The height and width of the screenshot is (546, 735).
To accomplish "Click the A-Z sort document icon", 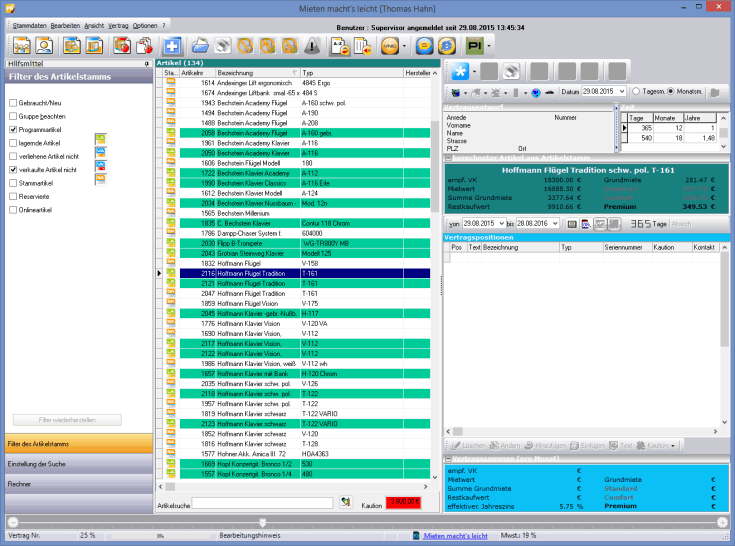I will [x=340, y=46].
